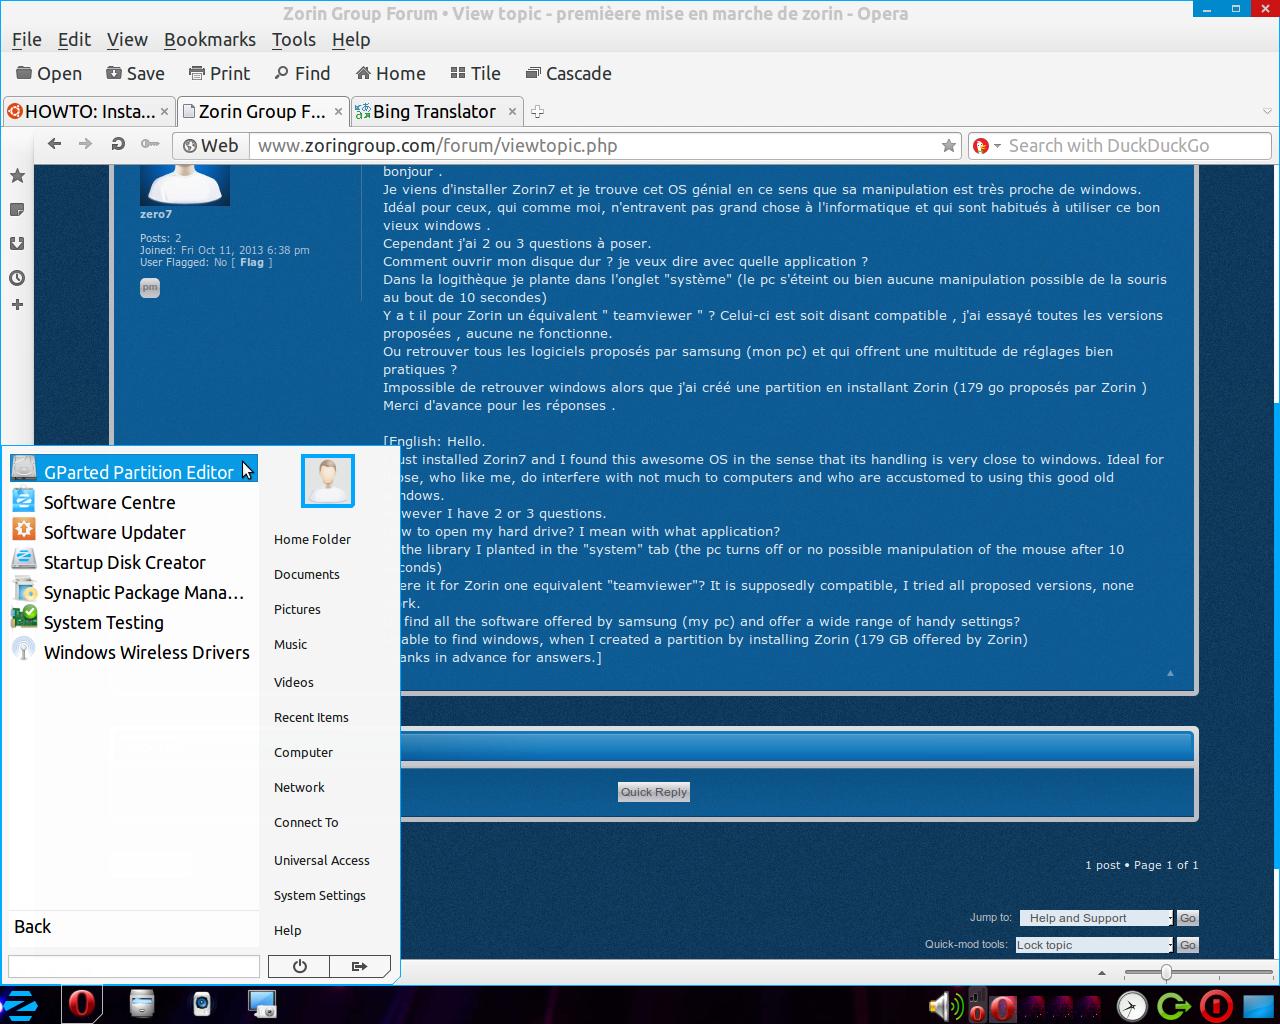
Task: Click the power shutdown button in menu
Action: (x=299, y=966)
